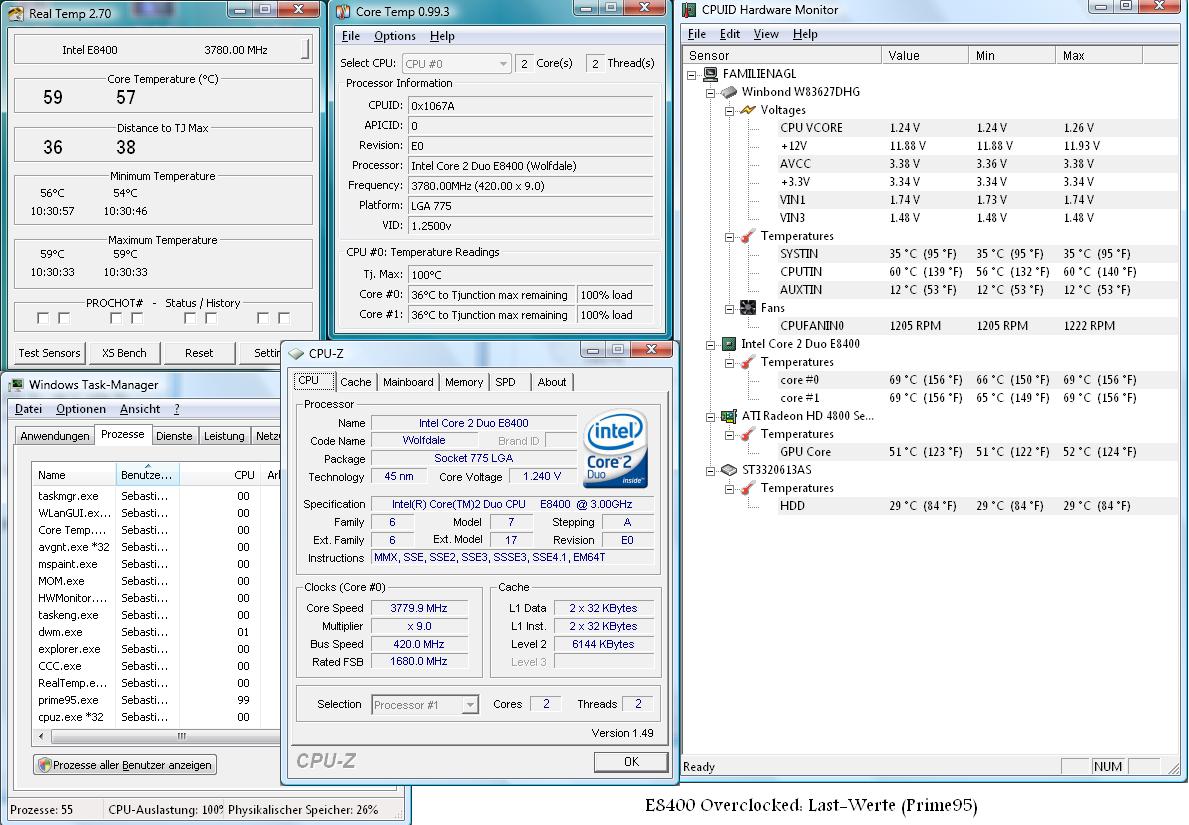This screenshot has width=1189, height=825.
Task: Open the Help menu in Hardware Monitor
Action: click(805, 34)
